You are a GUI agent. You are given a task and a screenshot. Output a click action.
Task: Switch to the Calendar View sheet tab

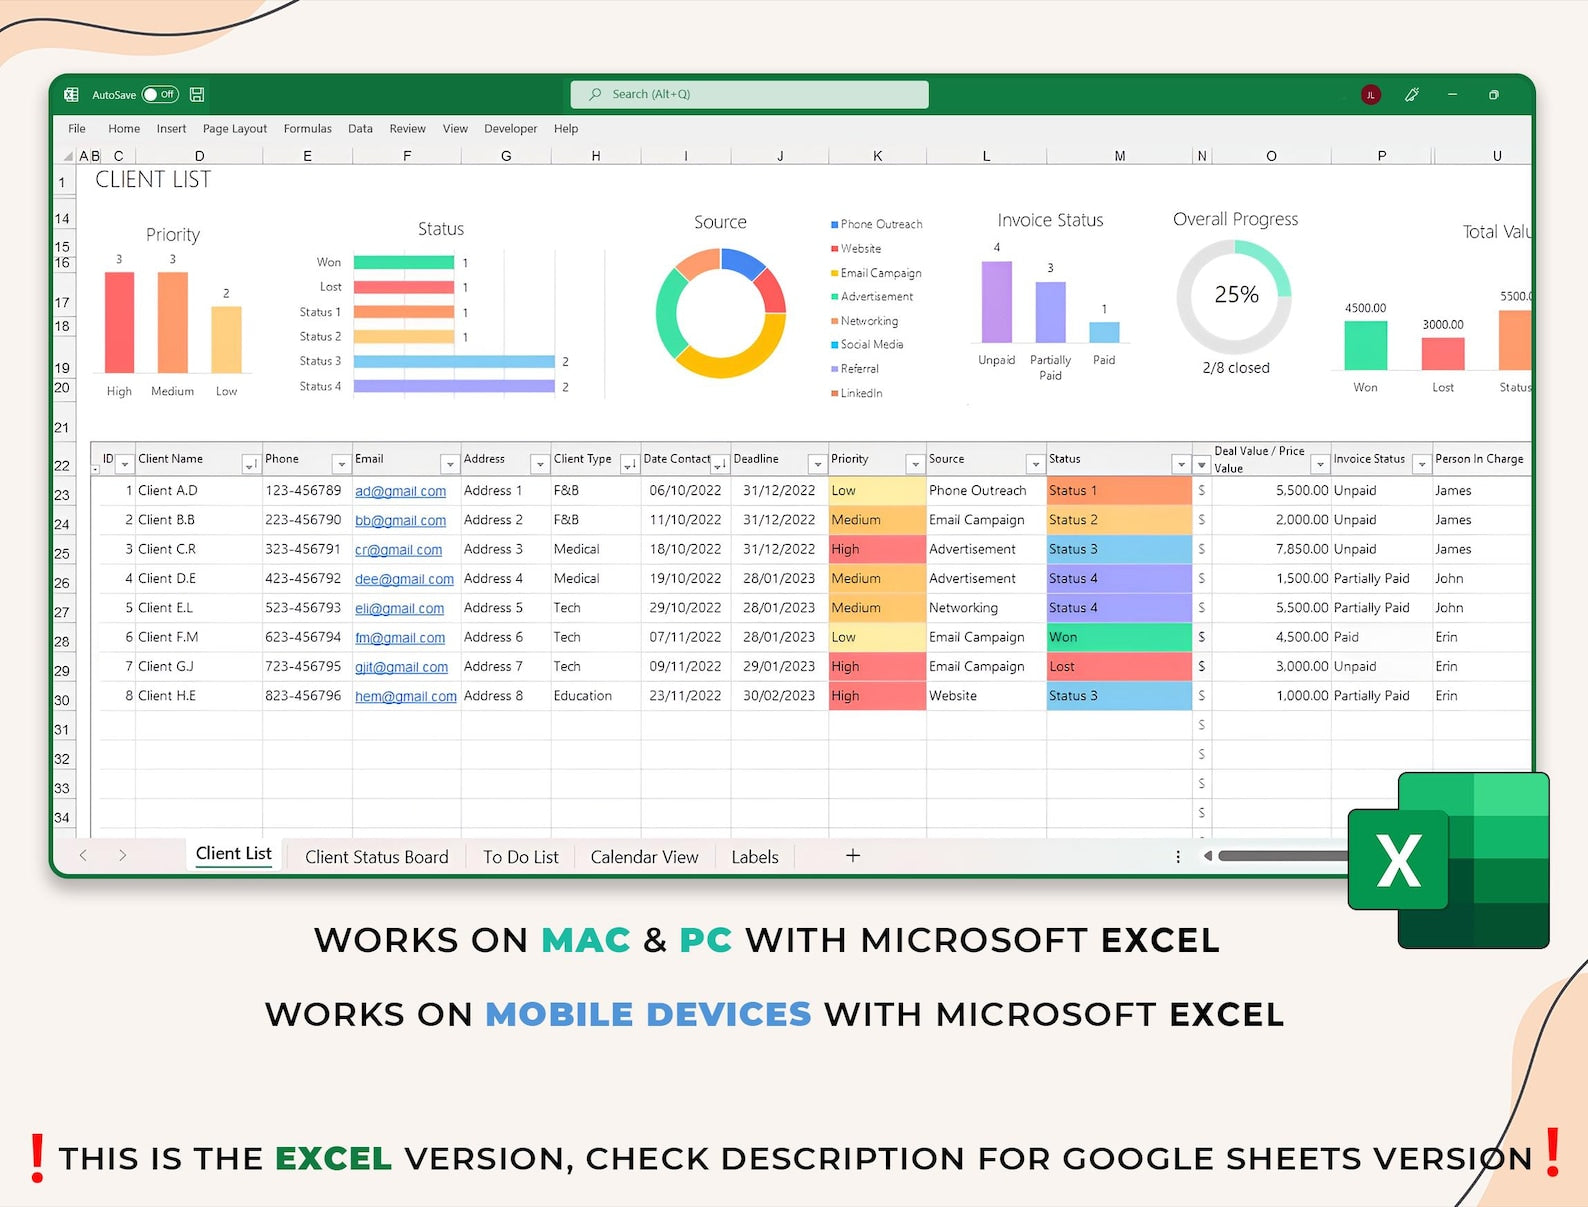(644, 857)
